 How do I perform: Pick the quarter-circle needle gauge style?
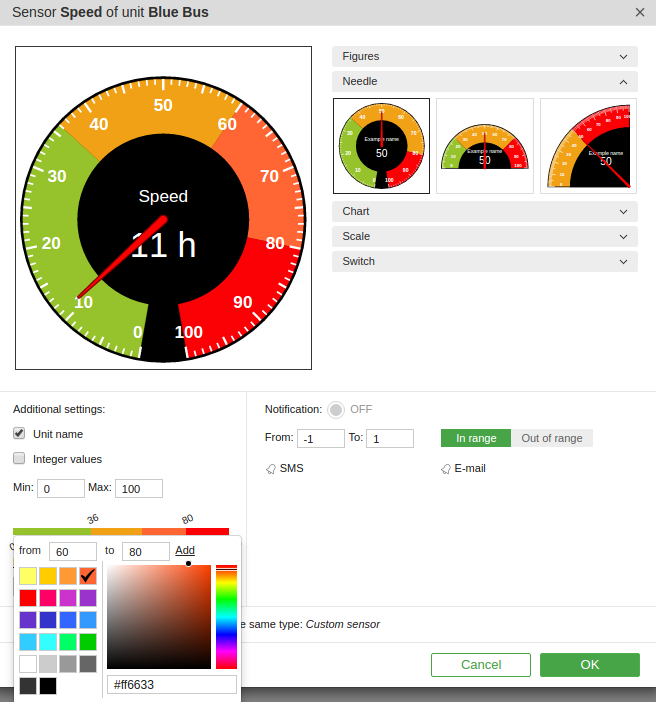pos(588,146)
